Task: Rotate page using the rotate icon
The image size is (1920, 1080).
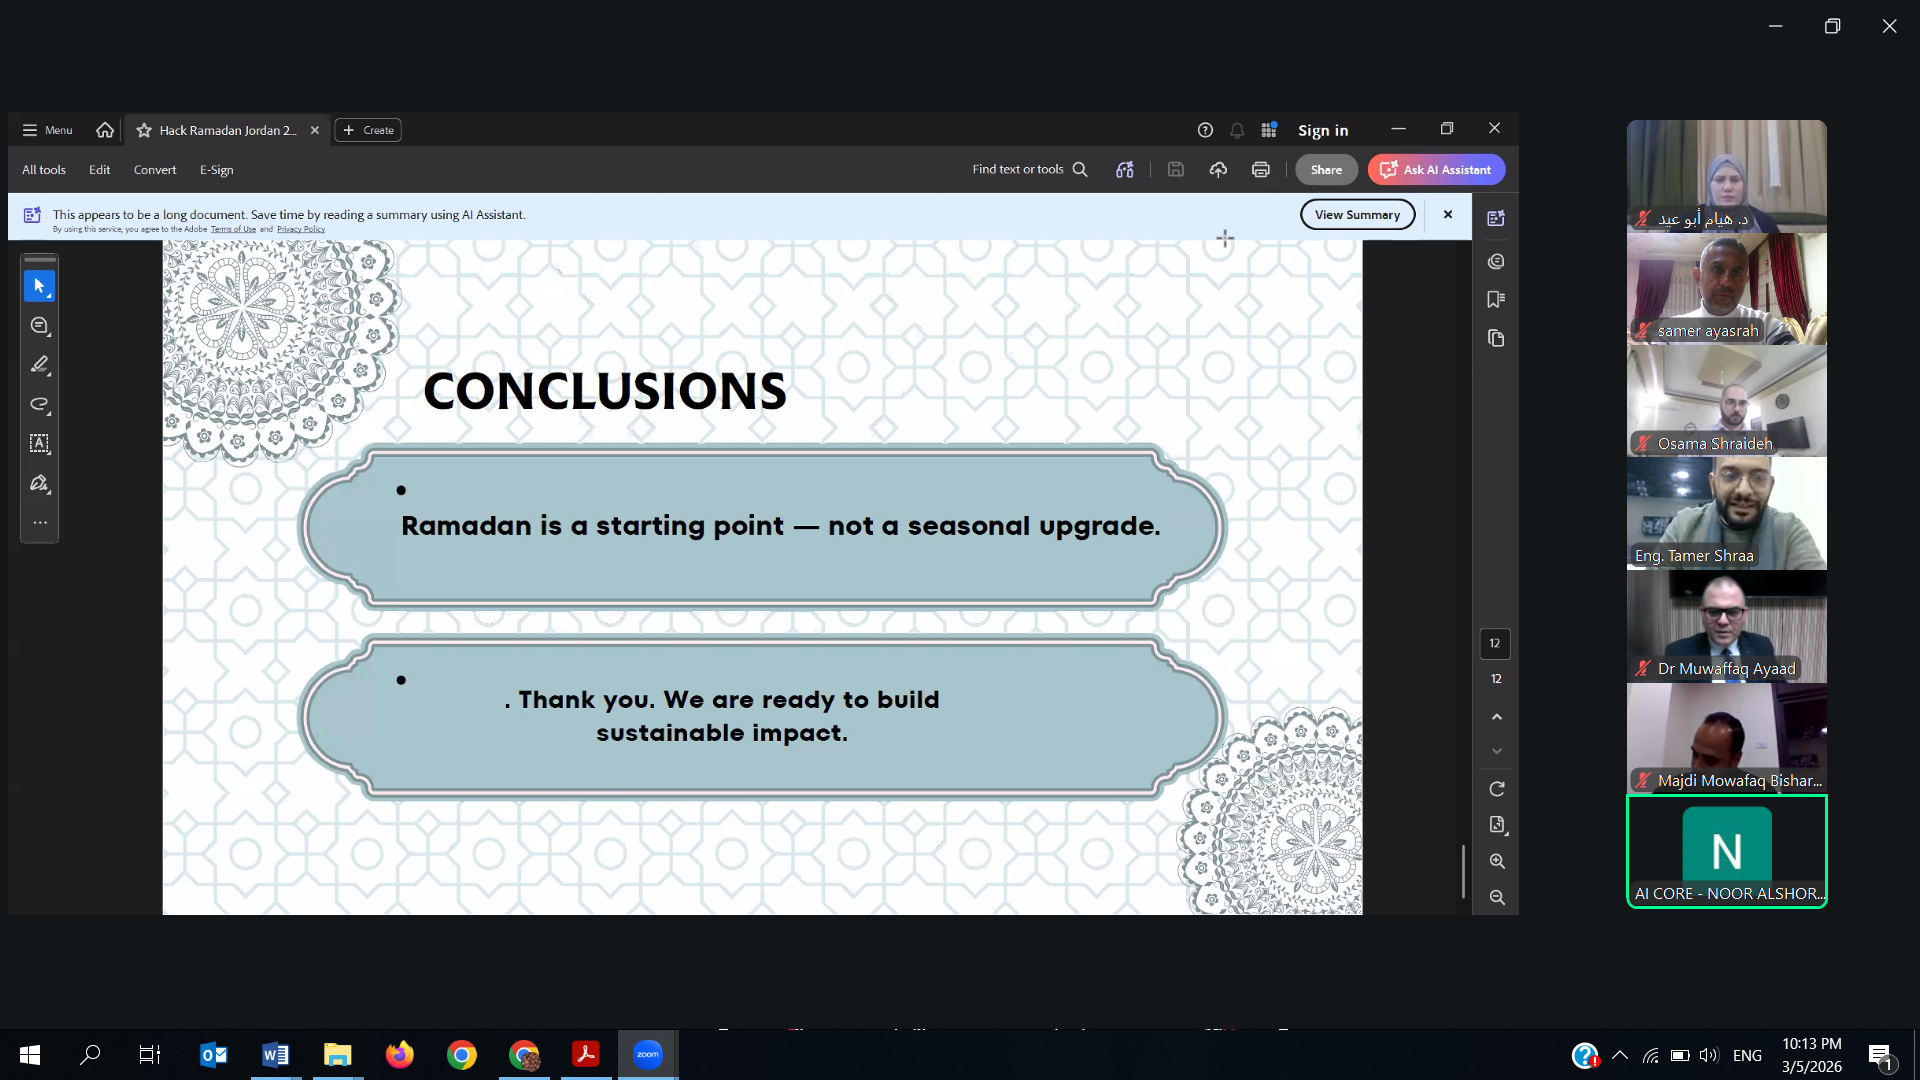Action: point(1496,789)
